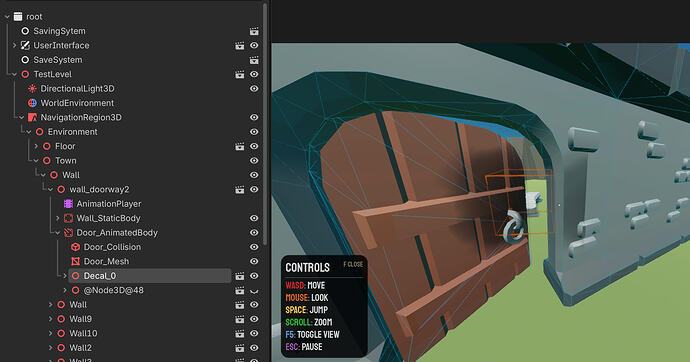
Task: Close the Controls overlay with F CLOSE
Action: (x=353, y=264)
